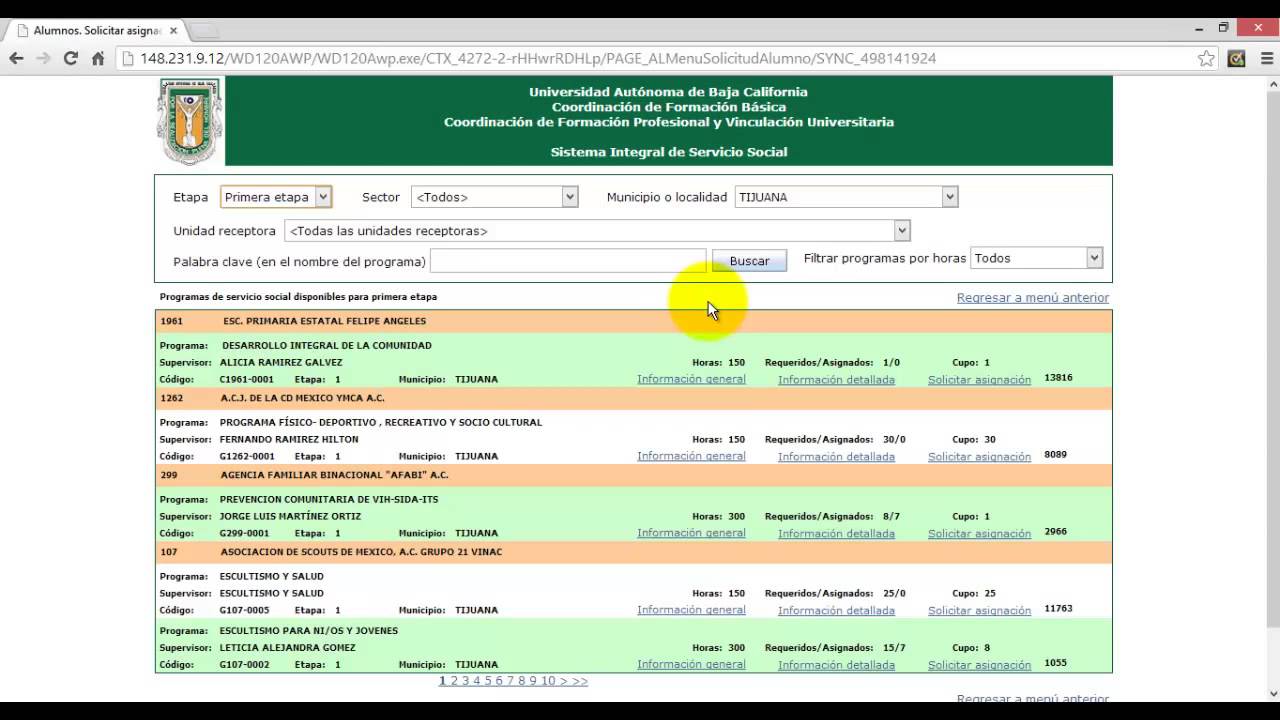Viewport: 1280px width, 720px height.
Task: Open Información general for code C1961-0001
Action: coord(691,379)
